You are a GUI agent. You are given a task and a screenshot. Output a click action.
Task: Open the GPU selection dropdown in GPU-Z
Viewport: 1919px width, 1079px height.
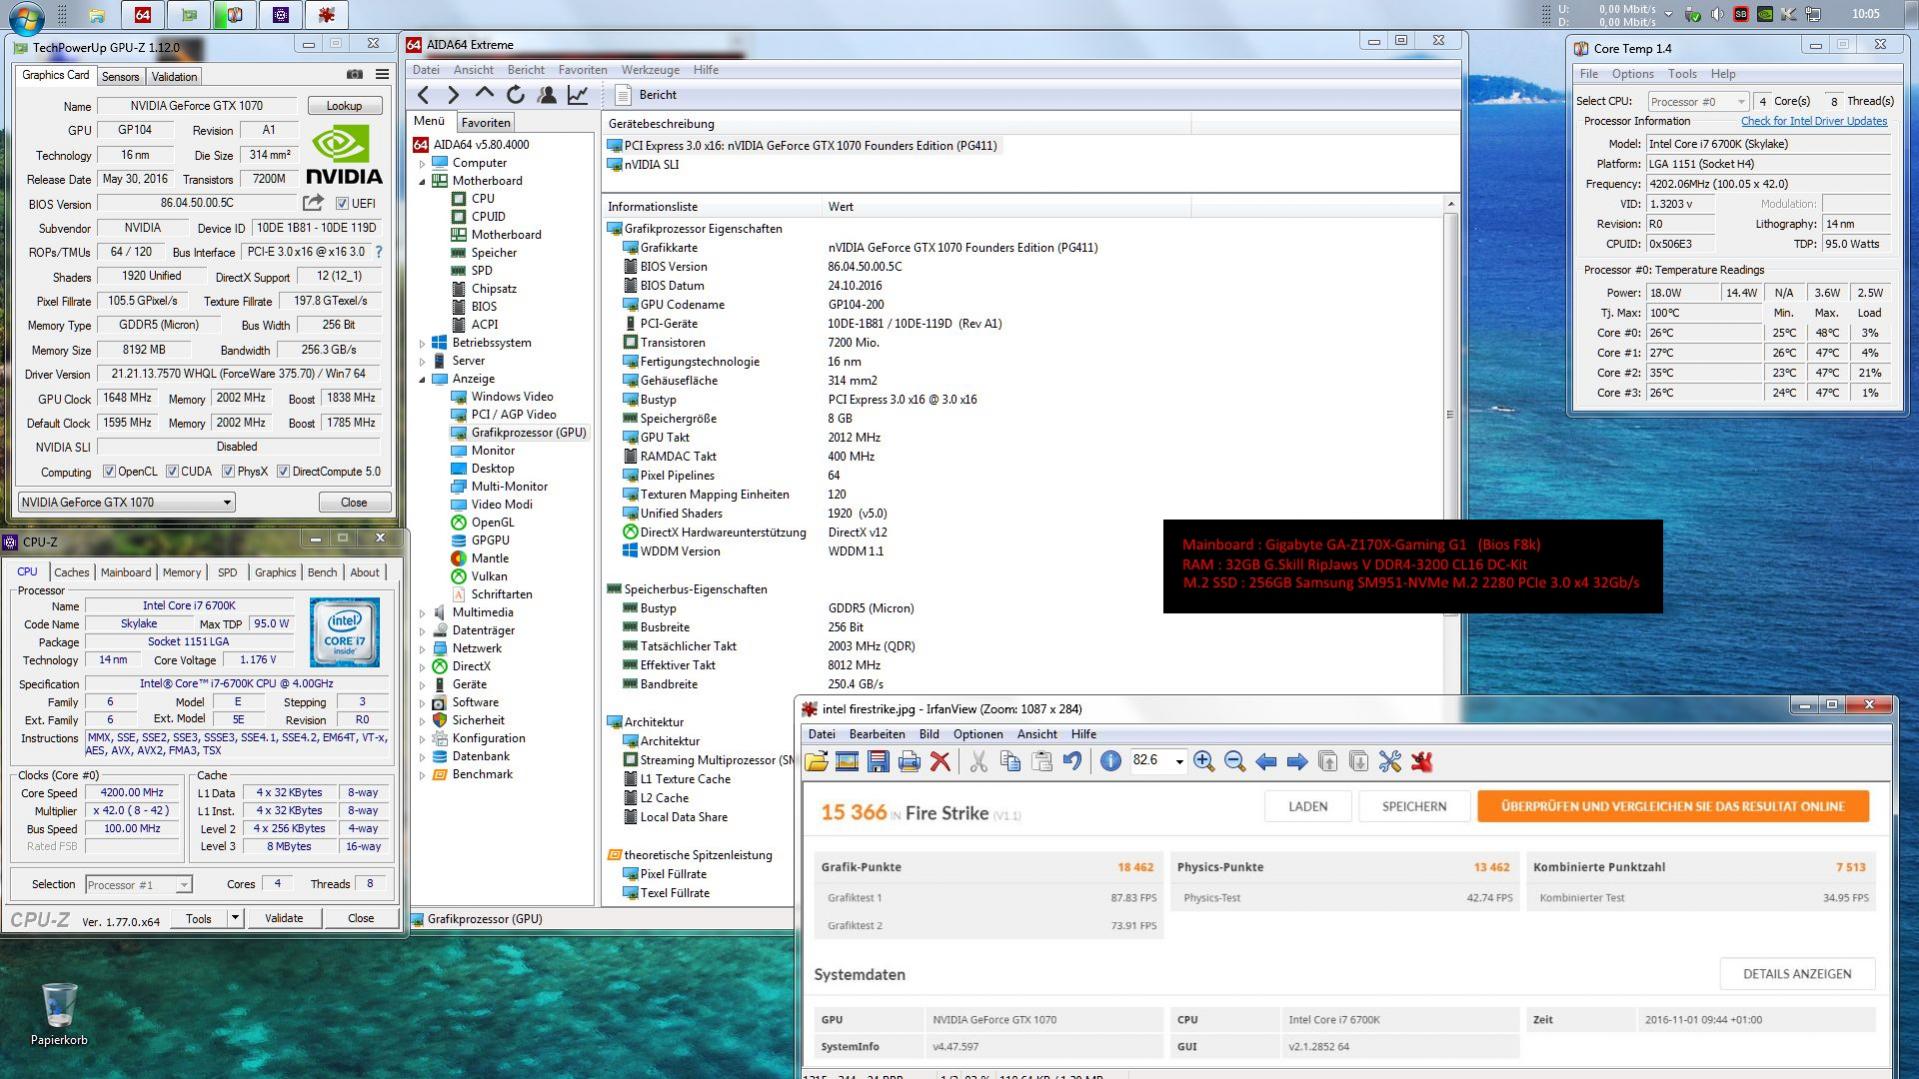tap(126, 502)
